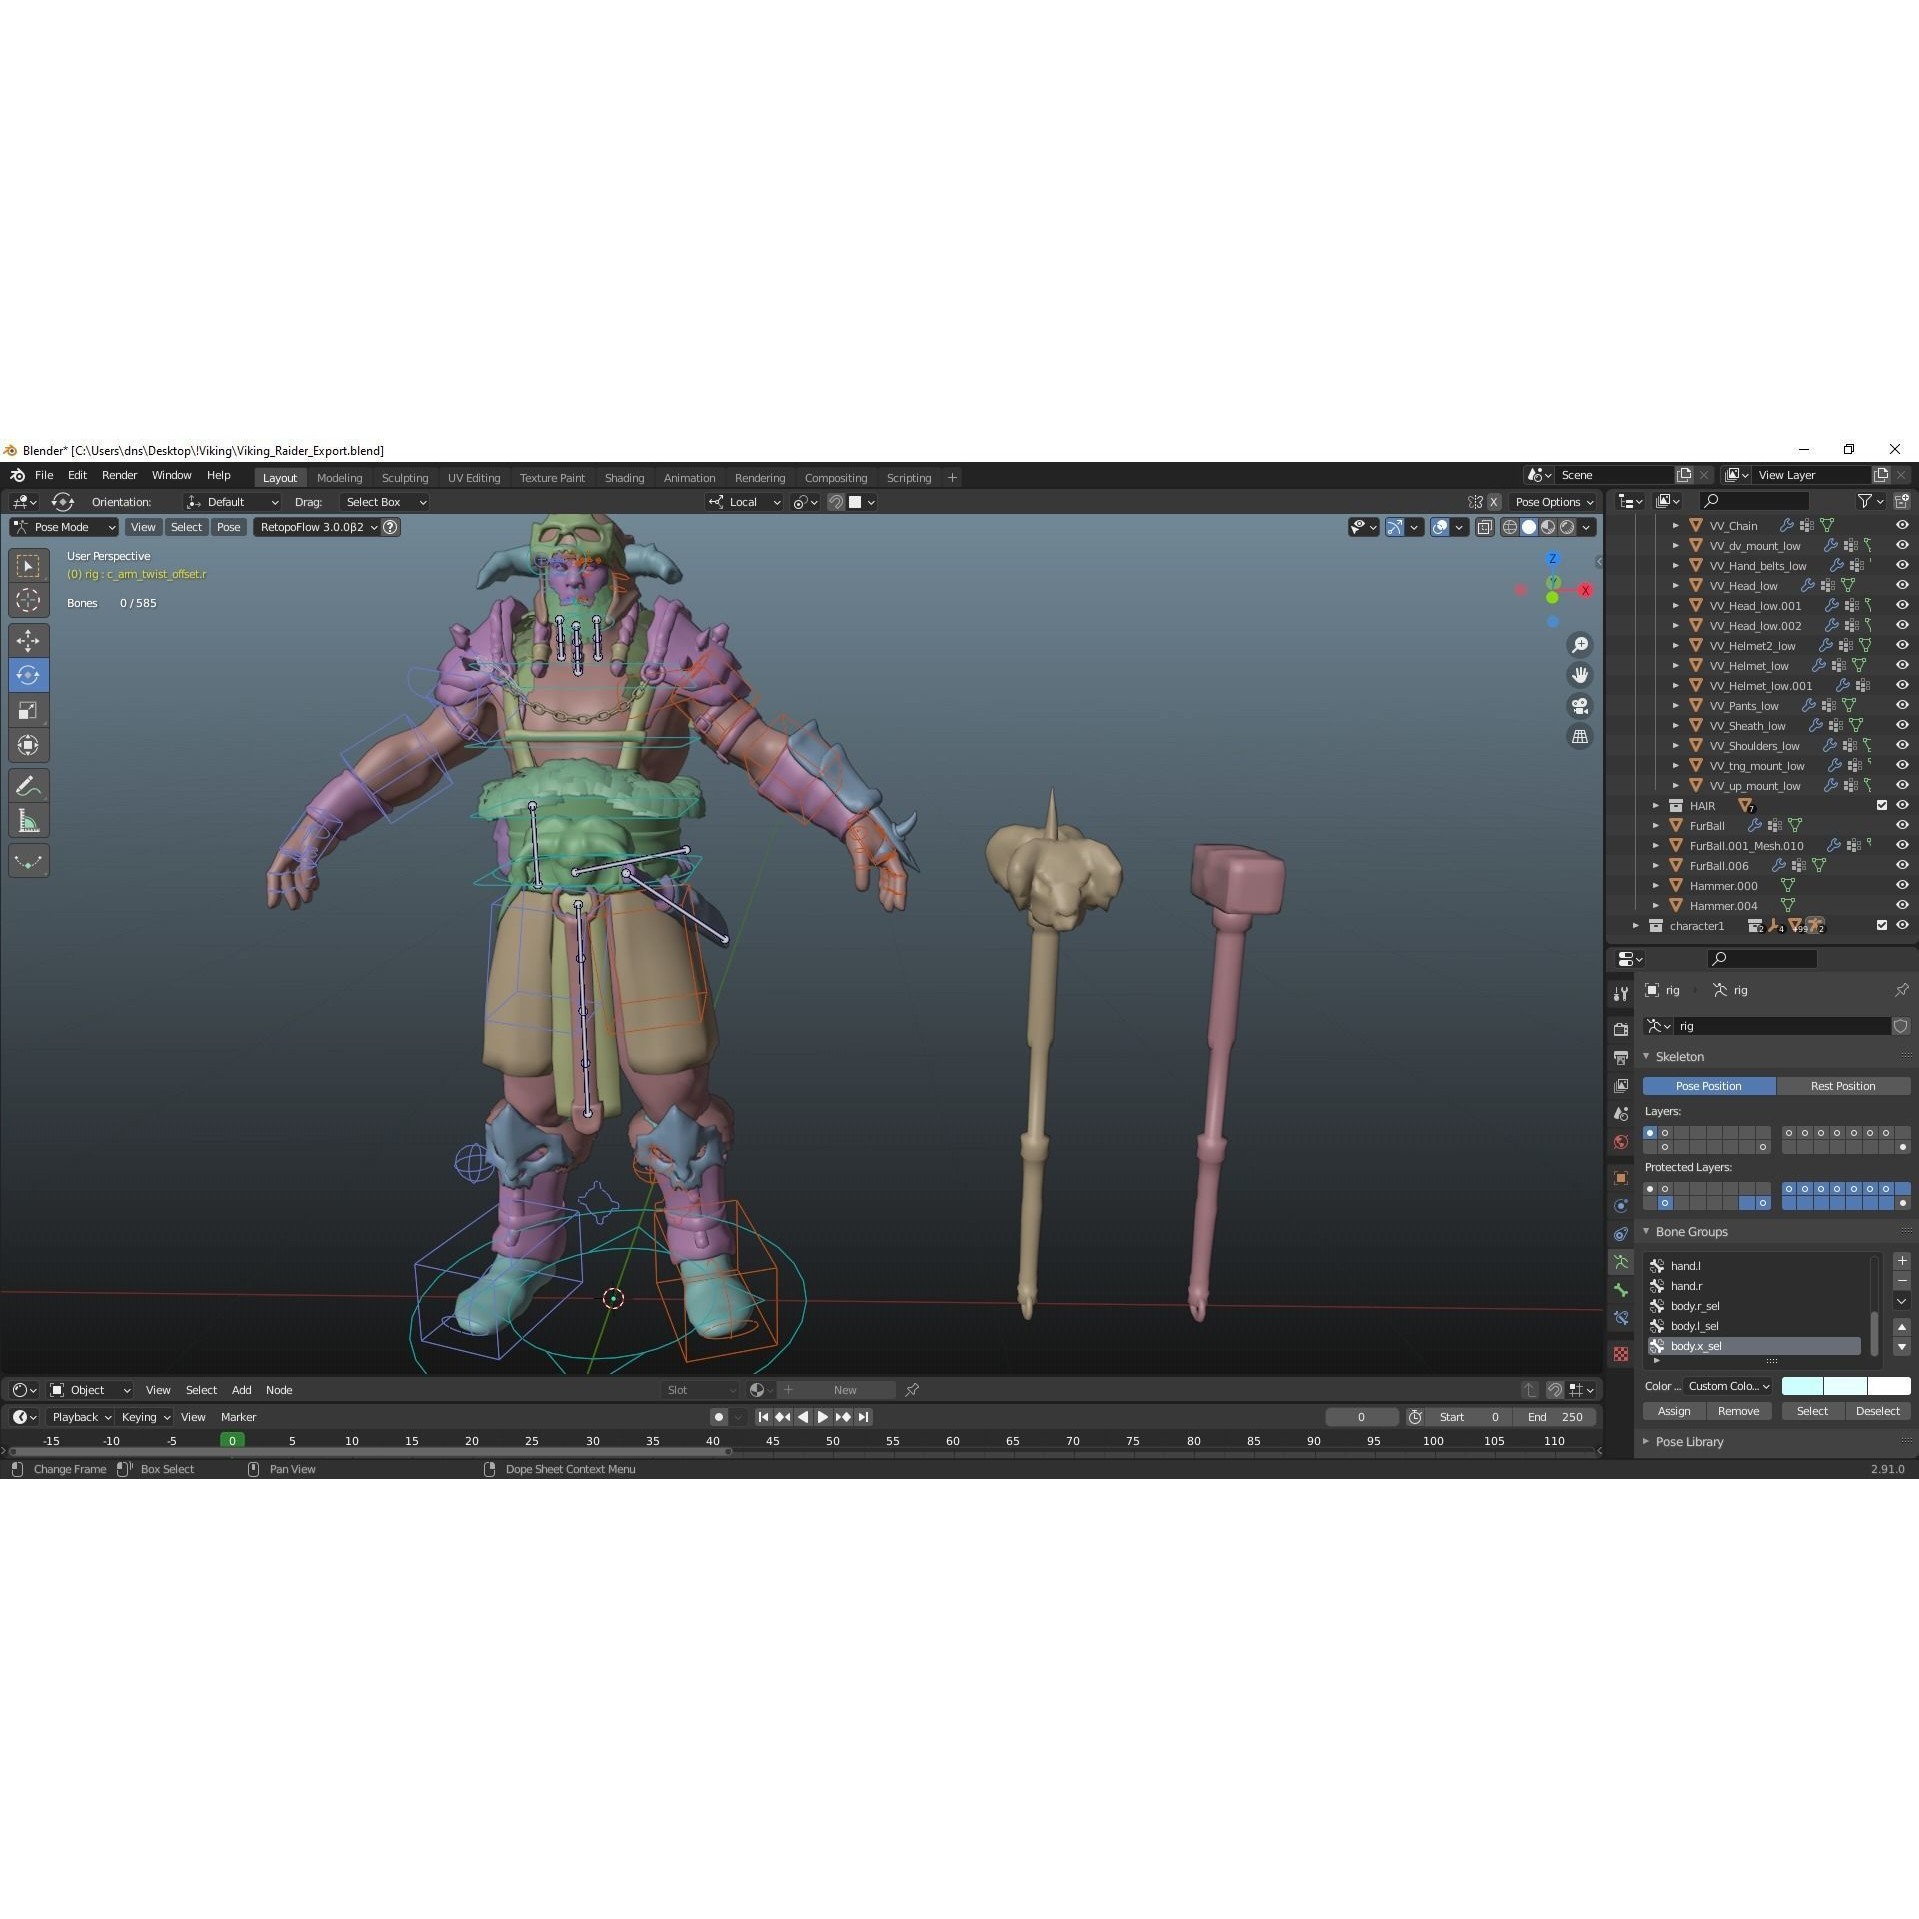Switch to the Shading workspace tab
Screen dimensions: 1919x1919
(x=624, y=477)
